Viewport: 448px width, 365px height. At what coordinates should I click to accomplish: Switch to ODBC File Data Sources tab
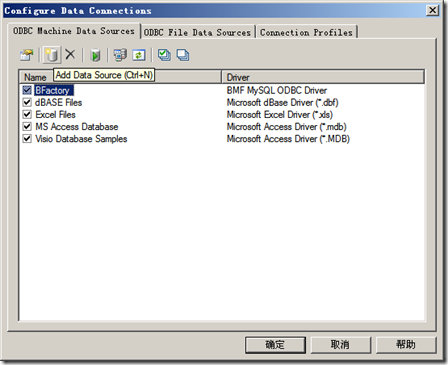click(x=197, y=32)
